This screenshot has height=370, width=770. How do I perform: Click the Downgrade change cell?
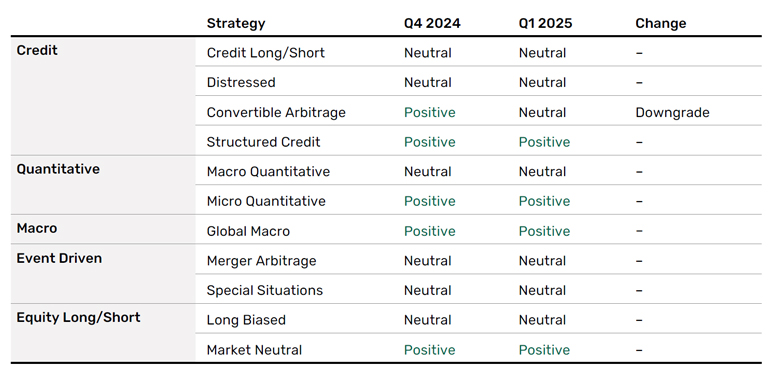(672, 113)
